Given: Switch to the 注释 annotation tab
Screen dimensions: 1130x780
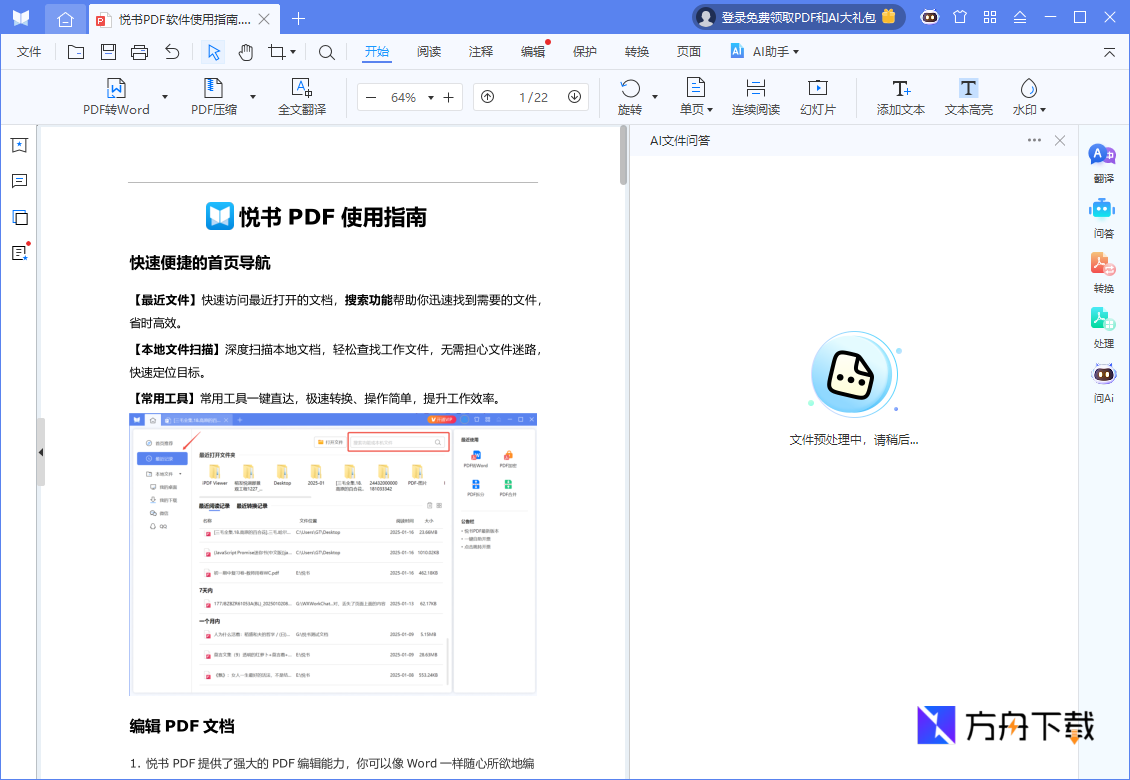Looking at the screenshot, I should (x=480, y=51).
